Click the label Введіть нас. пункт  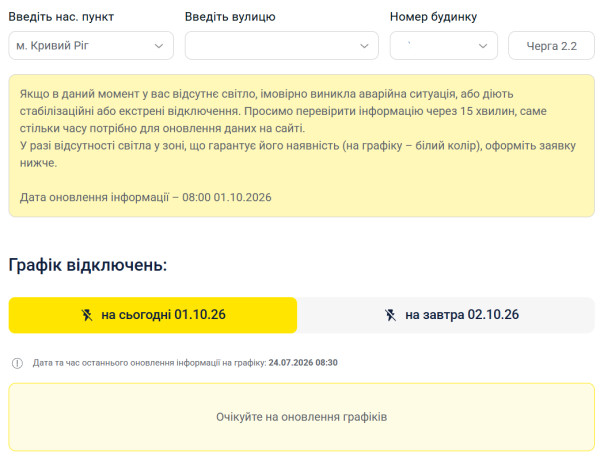tap(61, 17)
